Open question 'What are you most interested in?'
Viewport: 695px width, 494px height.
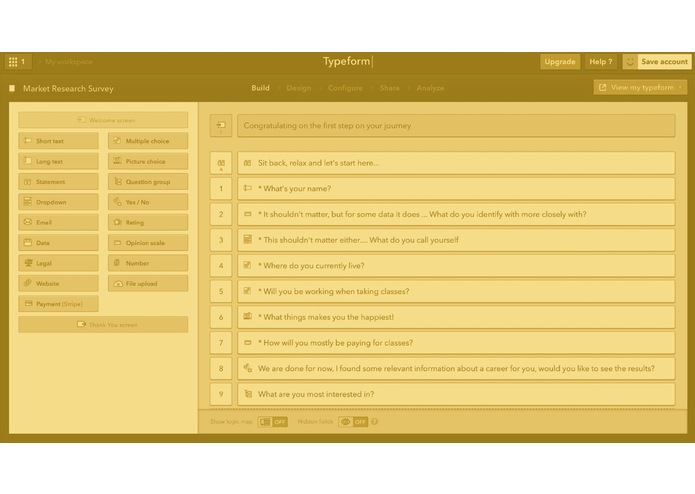pos(456,394)
